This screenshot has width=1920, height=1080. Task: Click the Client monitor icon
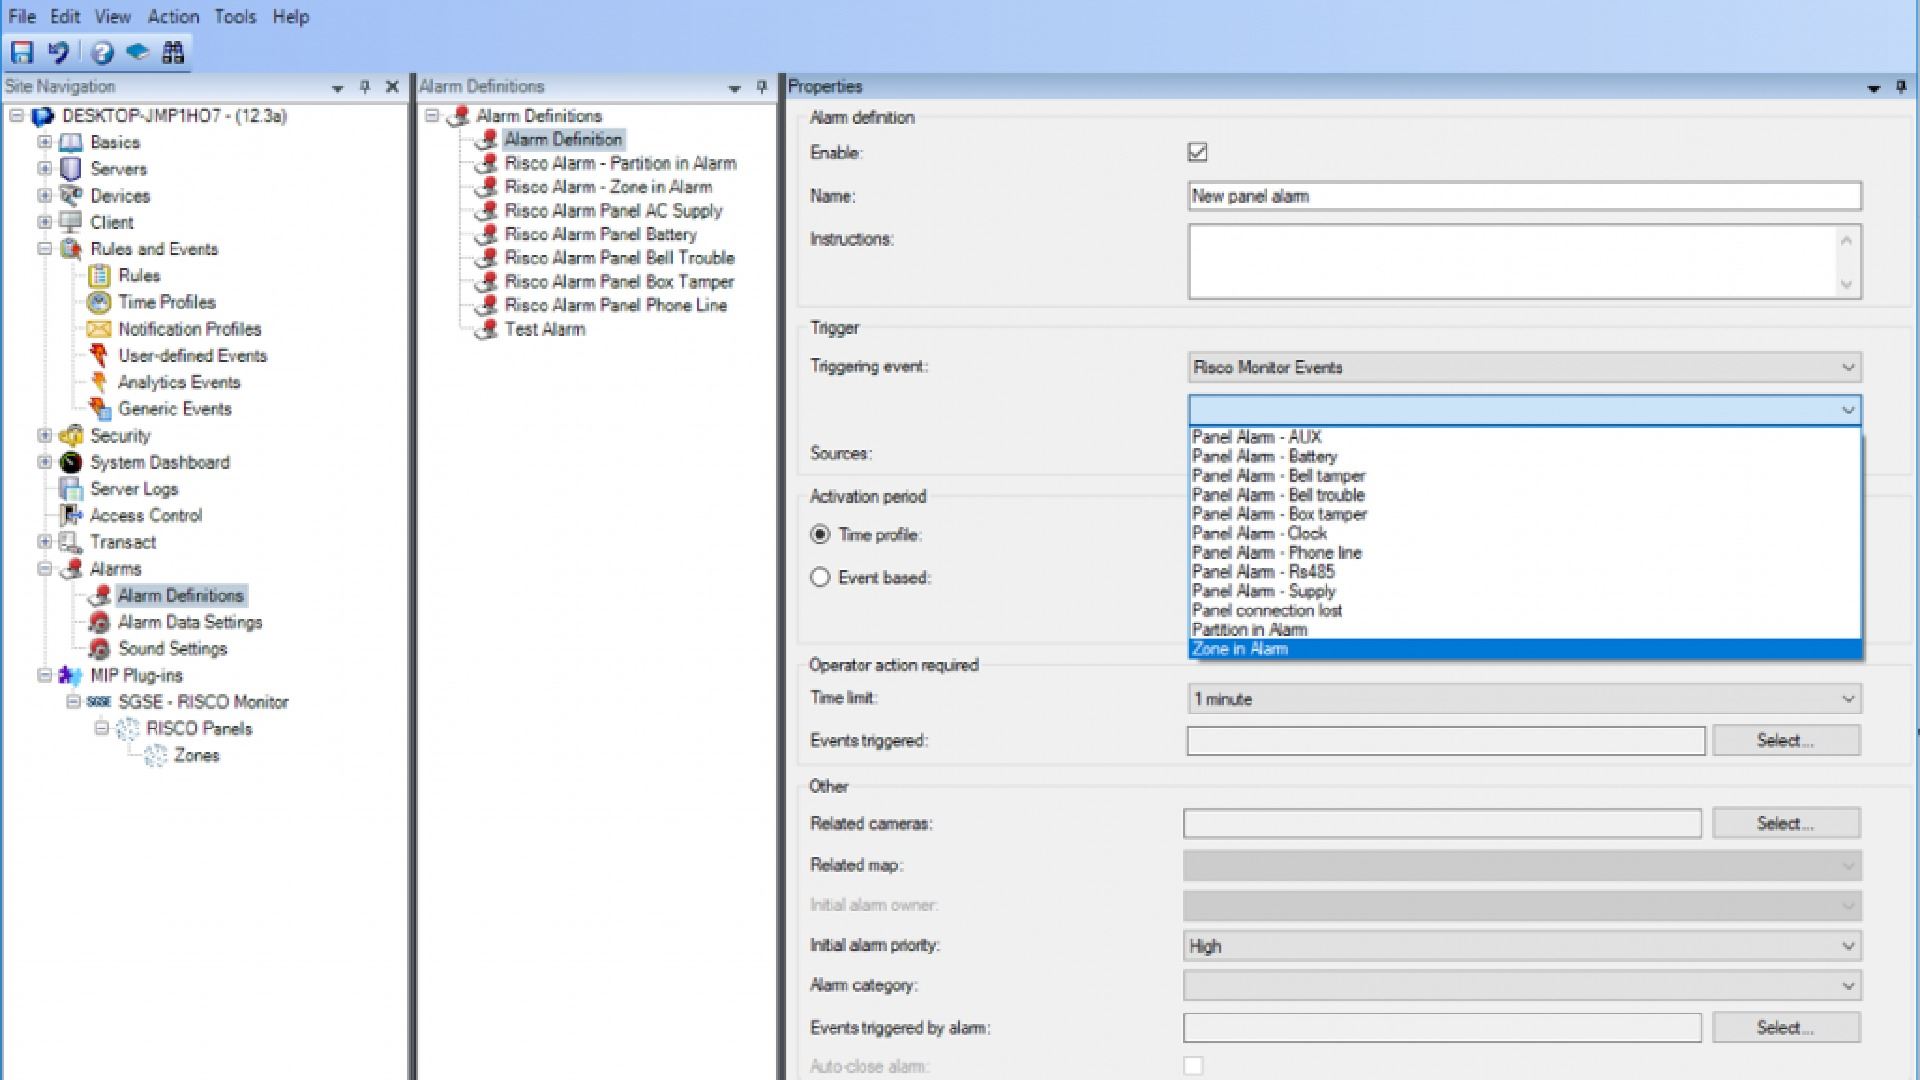(71, 222)
